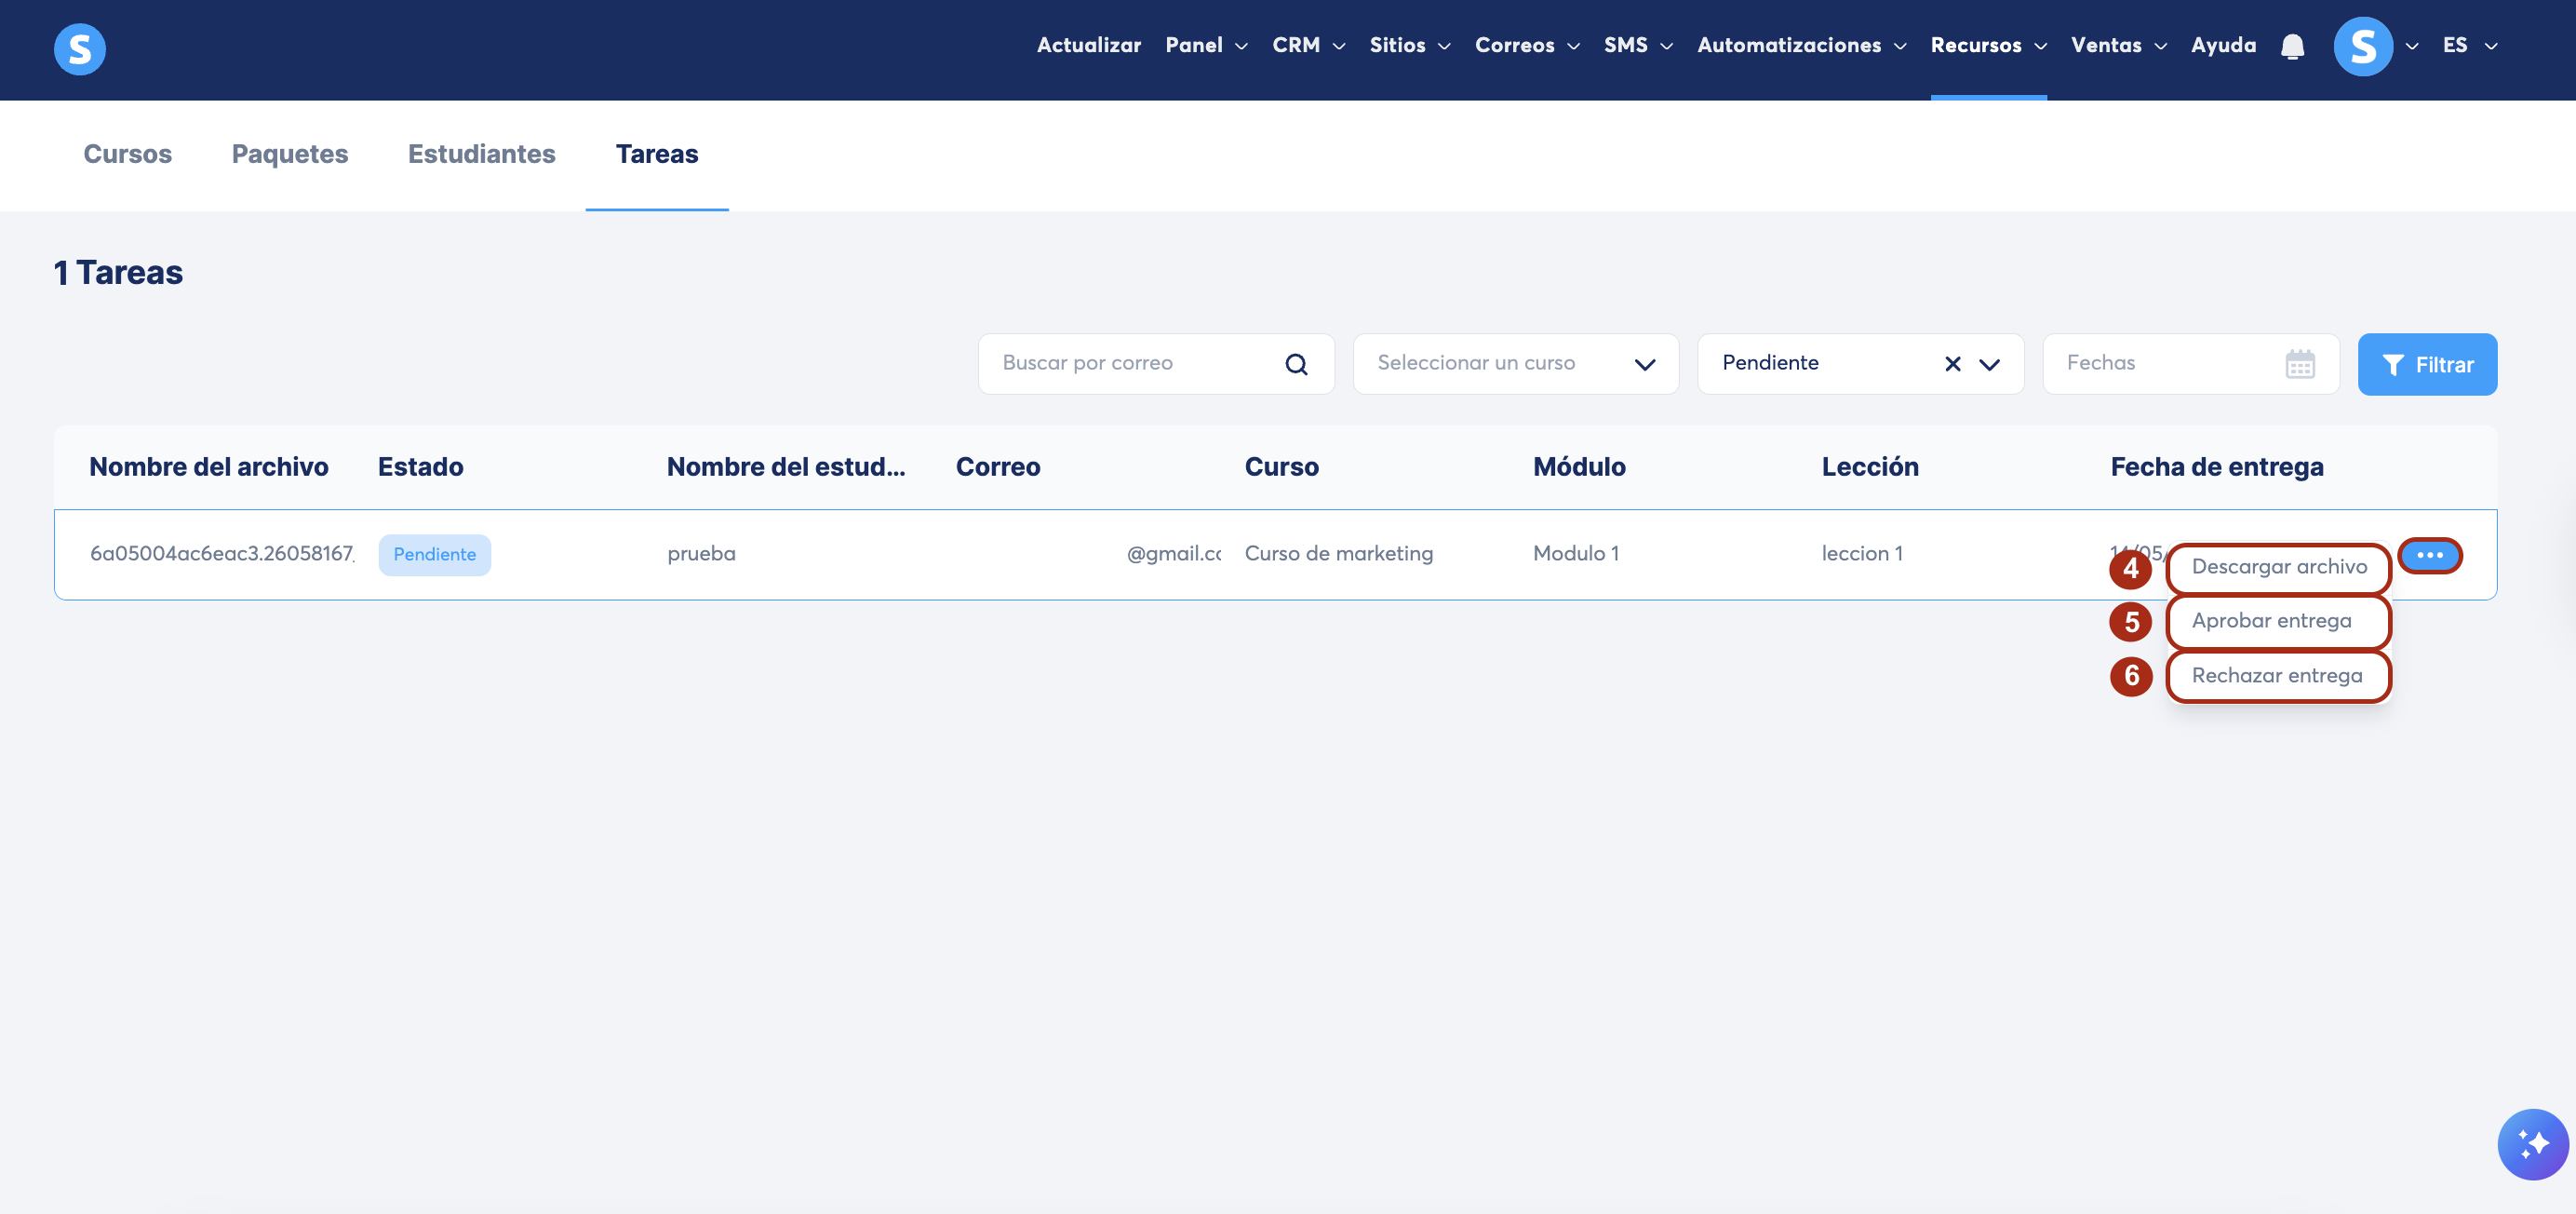Expand the Pendiente status dropdown

coord(1989,364)
